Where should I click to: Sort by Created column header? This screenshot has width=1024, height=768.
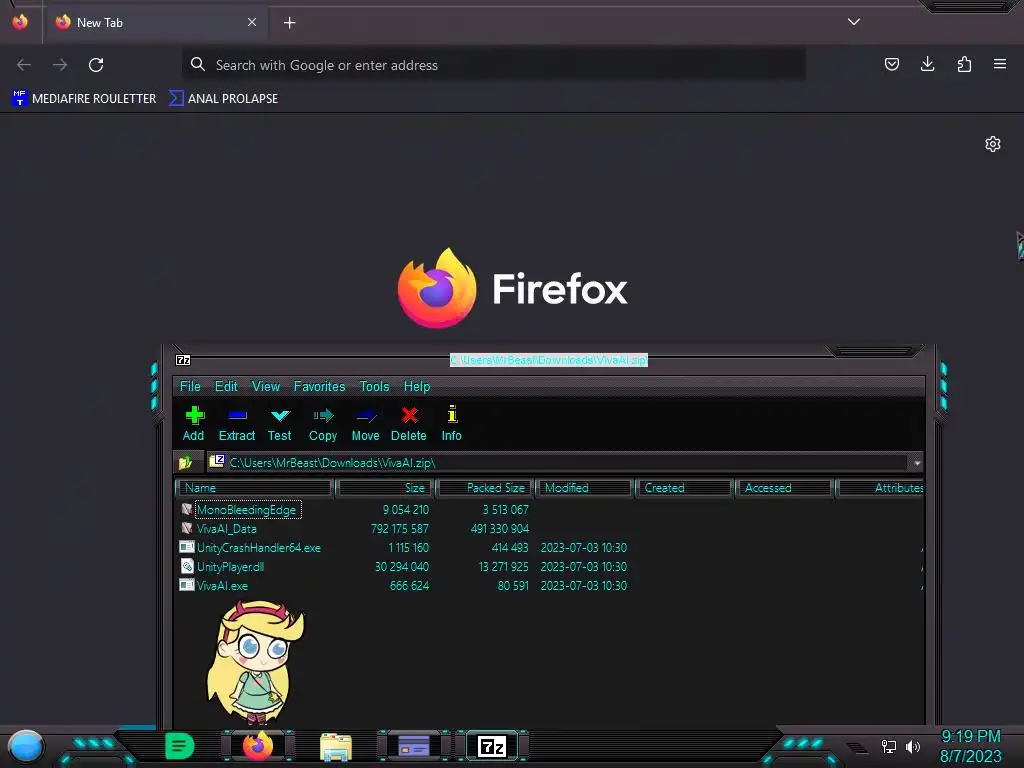685,488
